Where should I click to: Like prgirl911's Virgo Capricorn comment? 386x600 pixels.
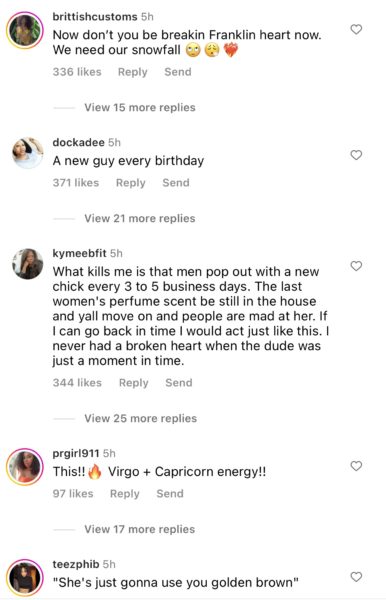[356, 466]
